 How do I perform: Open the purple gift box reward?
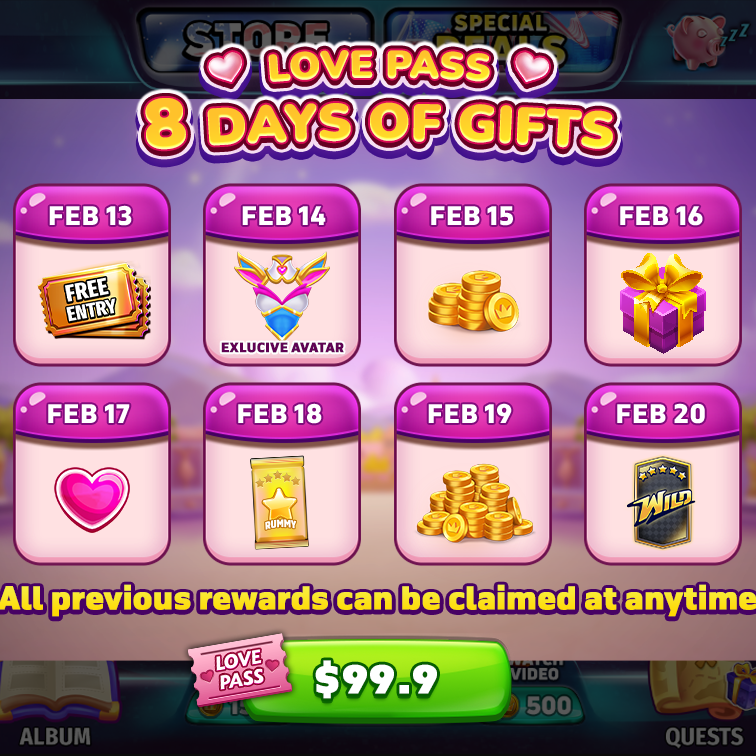[663, 302]
